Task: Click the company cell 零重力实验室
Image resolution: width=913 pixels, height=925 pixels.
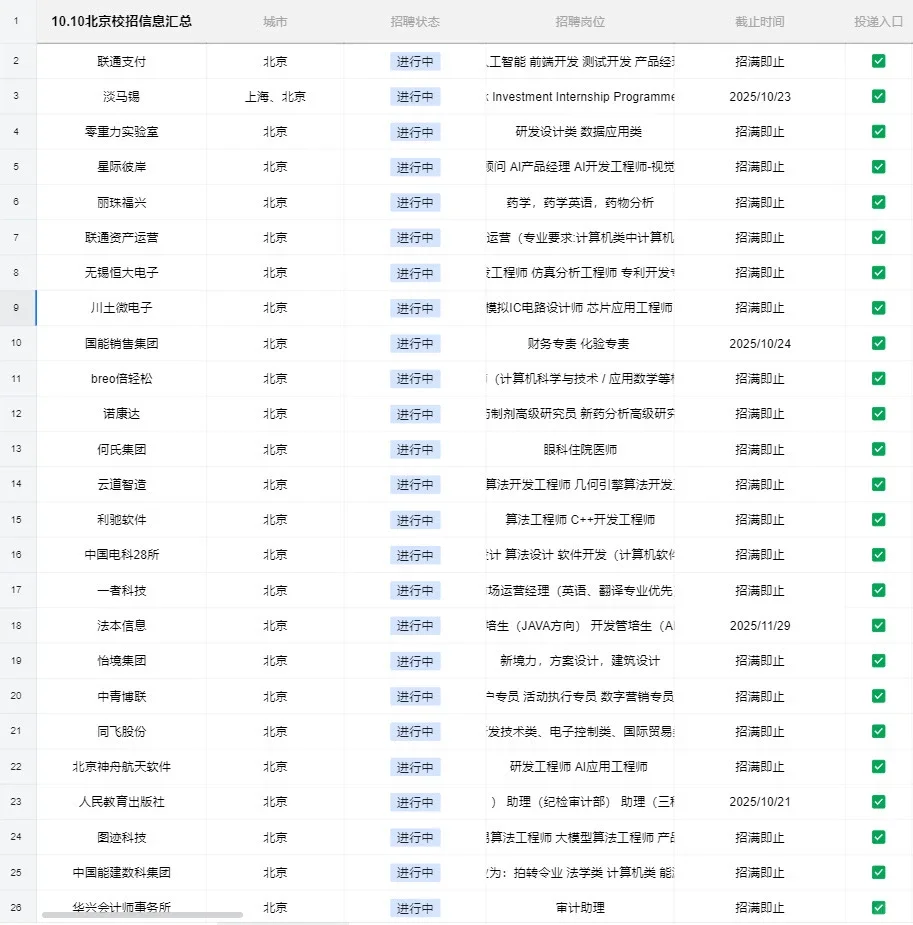Action: [x=121, y=132]
